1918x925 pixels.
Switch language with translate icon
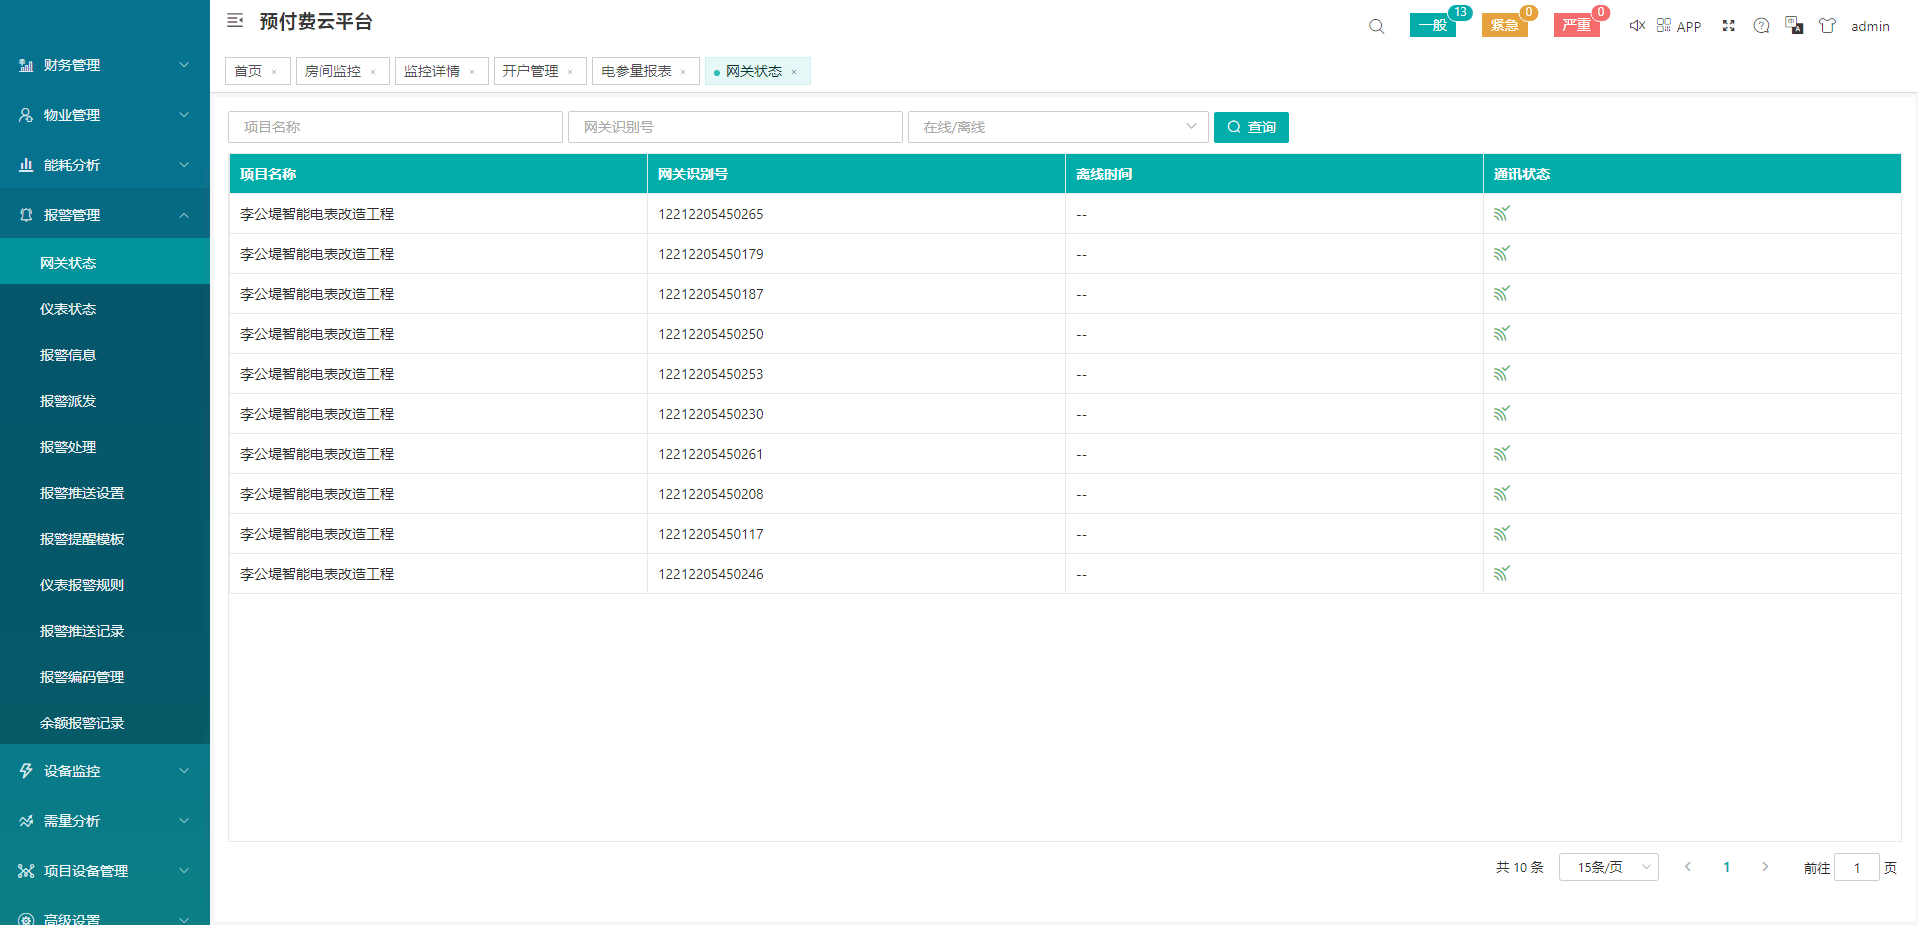click(1794, 25)
